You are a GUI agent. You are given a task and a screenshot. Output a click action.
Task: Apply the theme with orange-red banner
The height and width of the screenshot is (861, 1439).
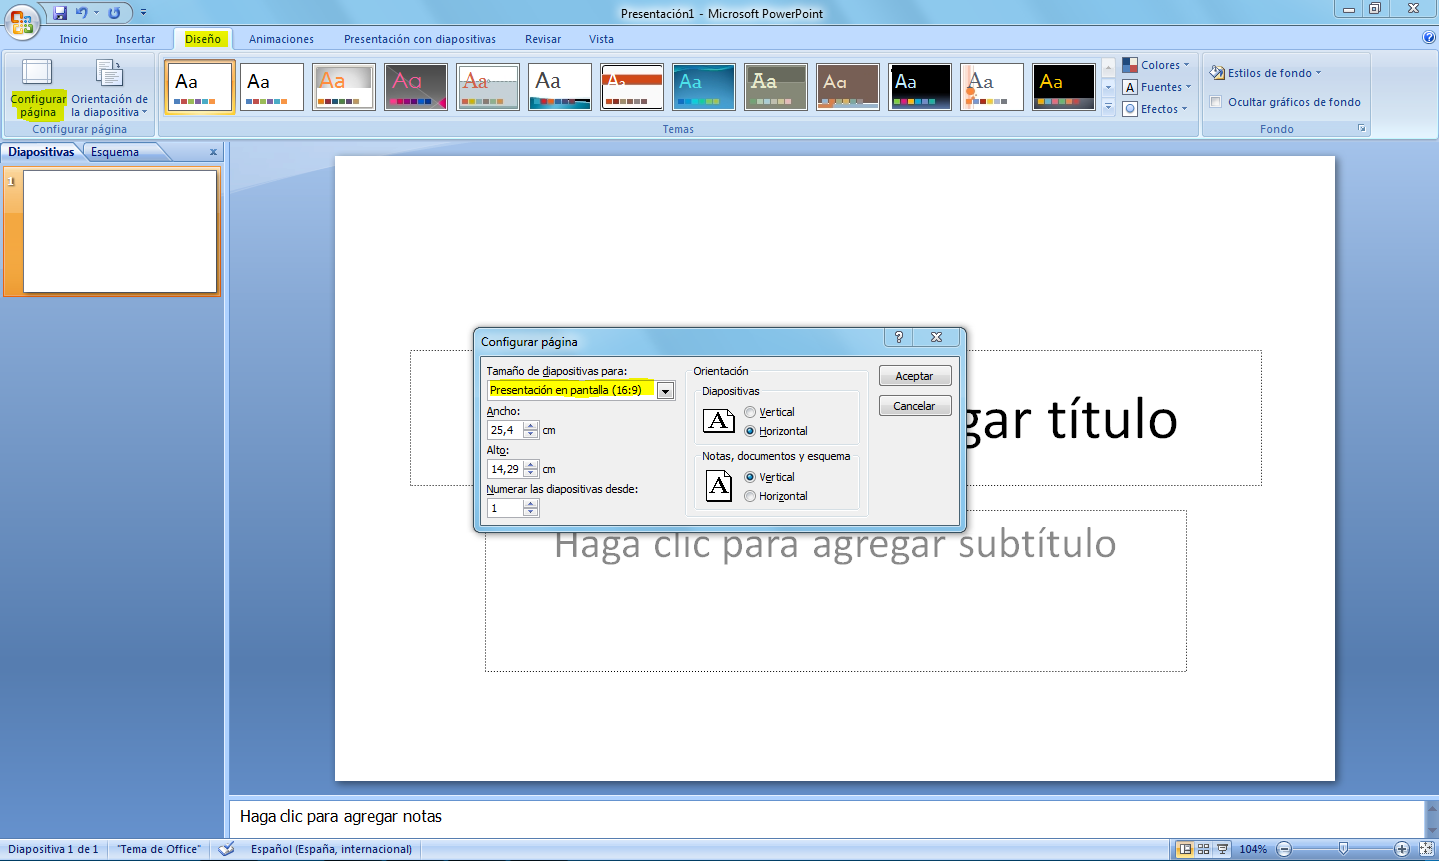(x=632, y=87)
